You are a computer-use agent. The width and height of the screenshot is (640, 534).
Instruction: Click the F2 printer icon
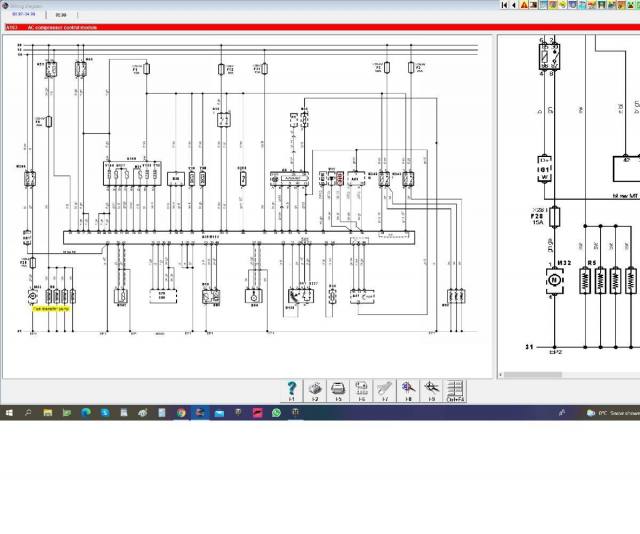[314, 388]
